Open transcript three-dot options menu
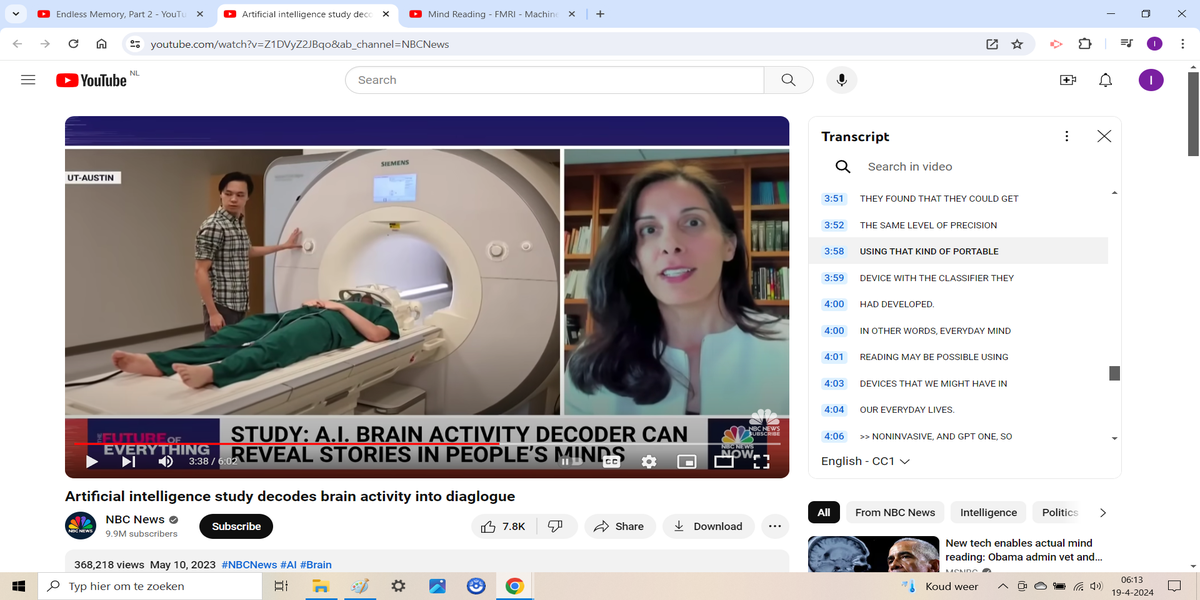1200x600 pixels. pyautogui.click(x=1066, y=136)
